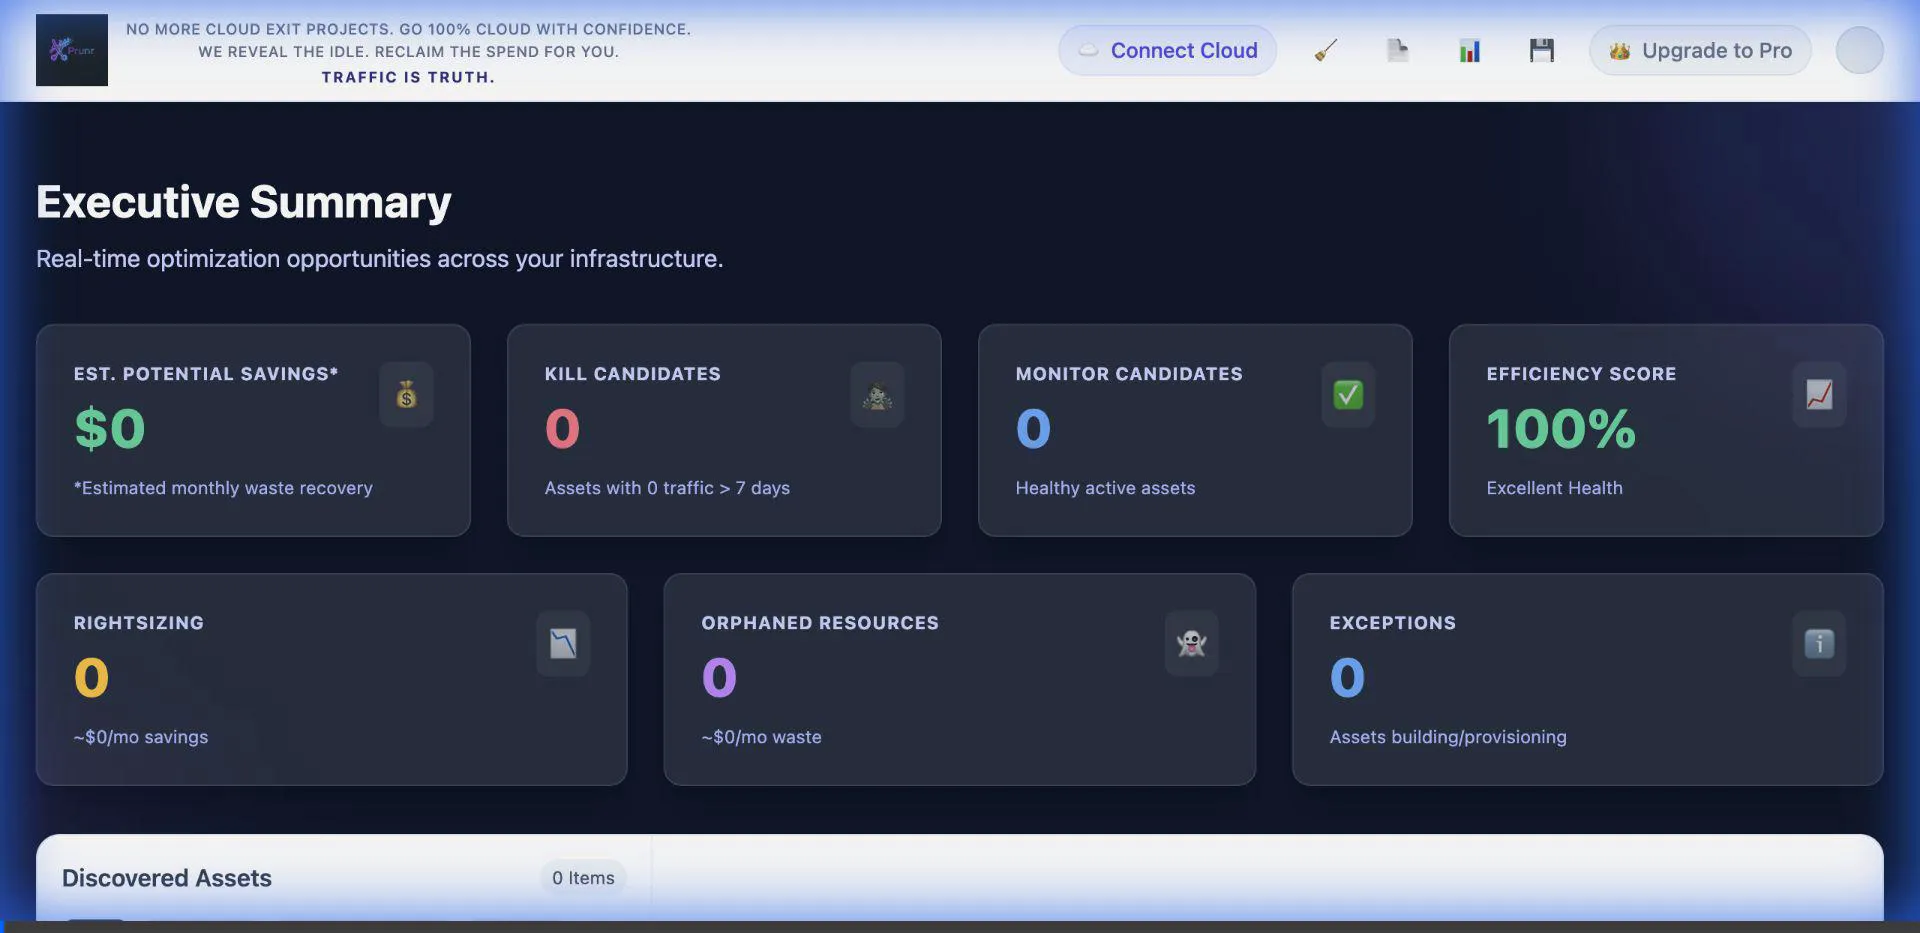
Task: Click the declining chart icon on Rightsizing card
Action: click(562, 643)
